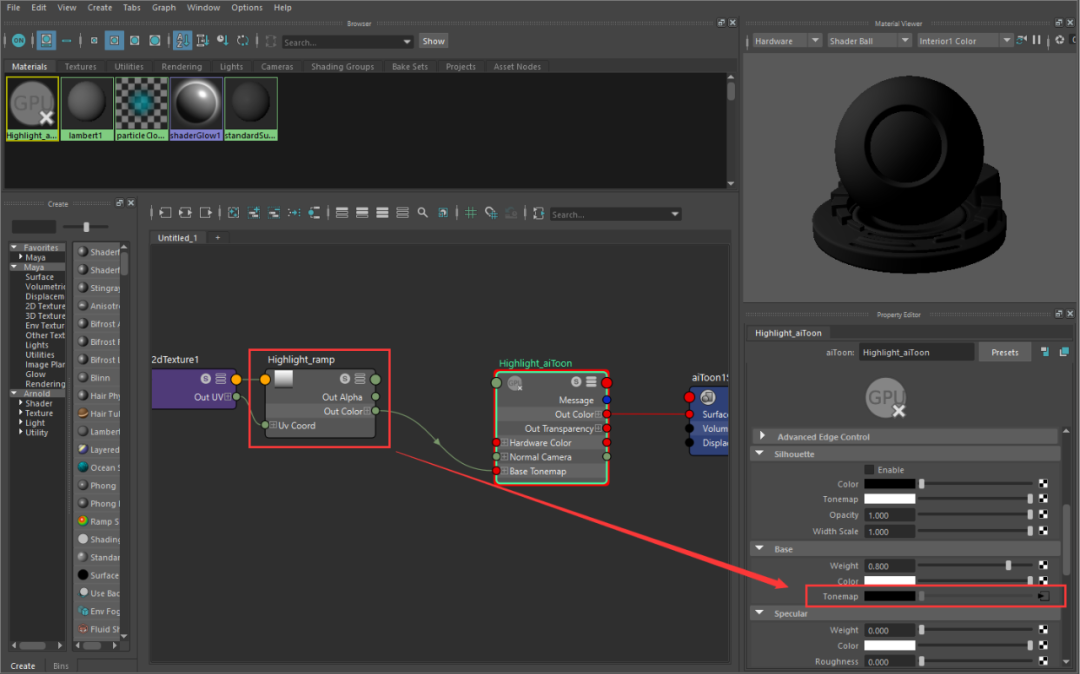The height and width of the screenshot is (674, 1080).
Task: Click the Base Weight slider handle
Action: point(1008,565)
